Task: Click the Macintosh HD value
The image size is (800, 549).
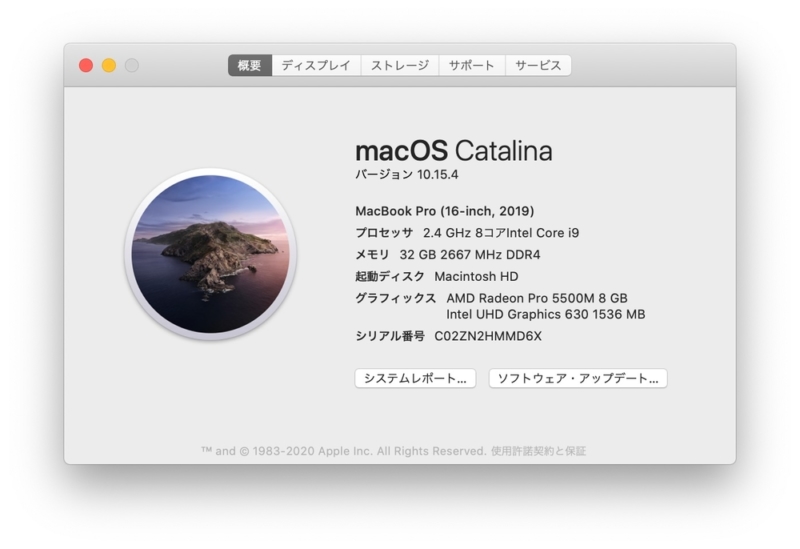Action: point(476,277)
